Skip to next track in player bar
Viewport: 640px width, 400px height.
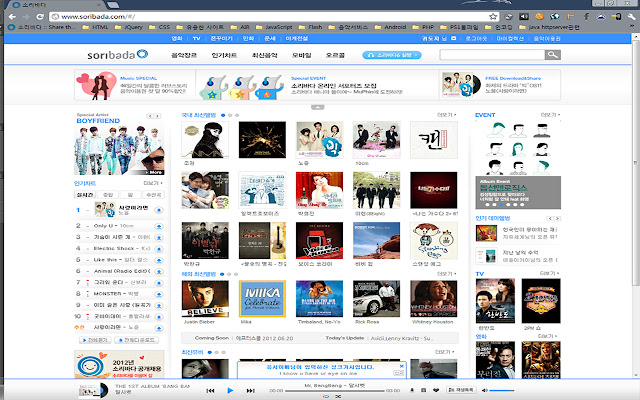252,390
